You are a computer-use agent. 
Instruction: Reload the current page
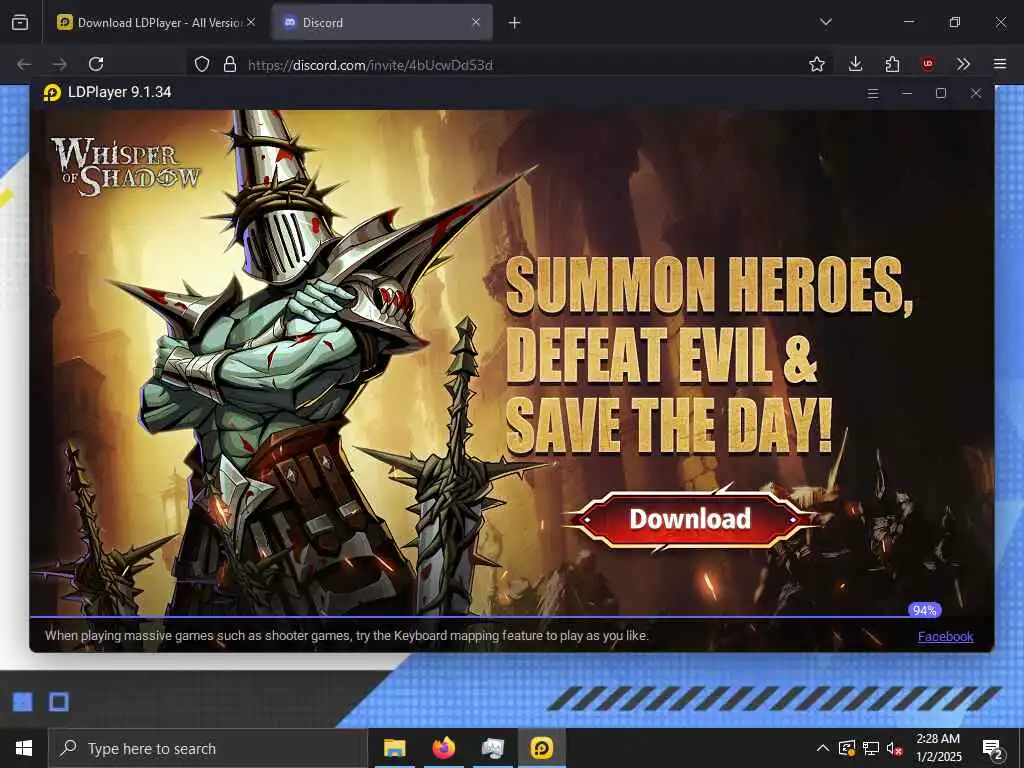click(96, 64)
